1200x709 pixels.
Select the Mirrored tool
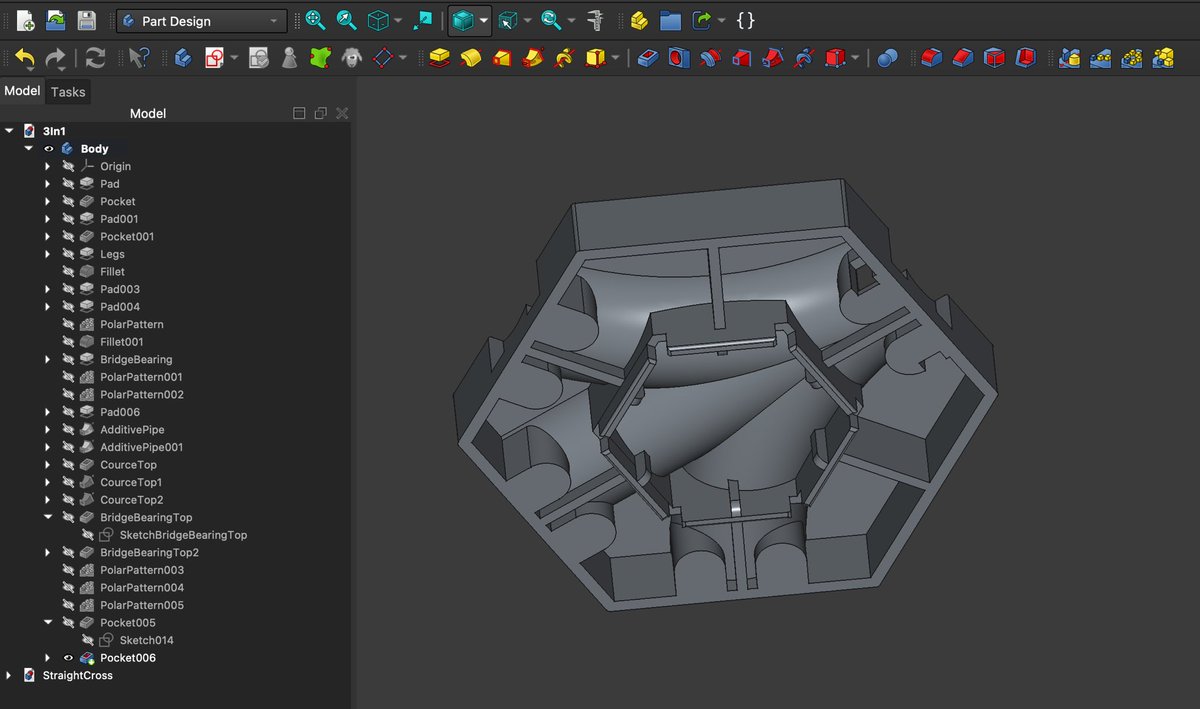pos(1069,59)
